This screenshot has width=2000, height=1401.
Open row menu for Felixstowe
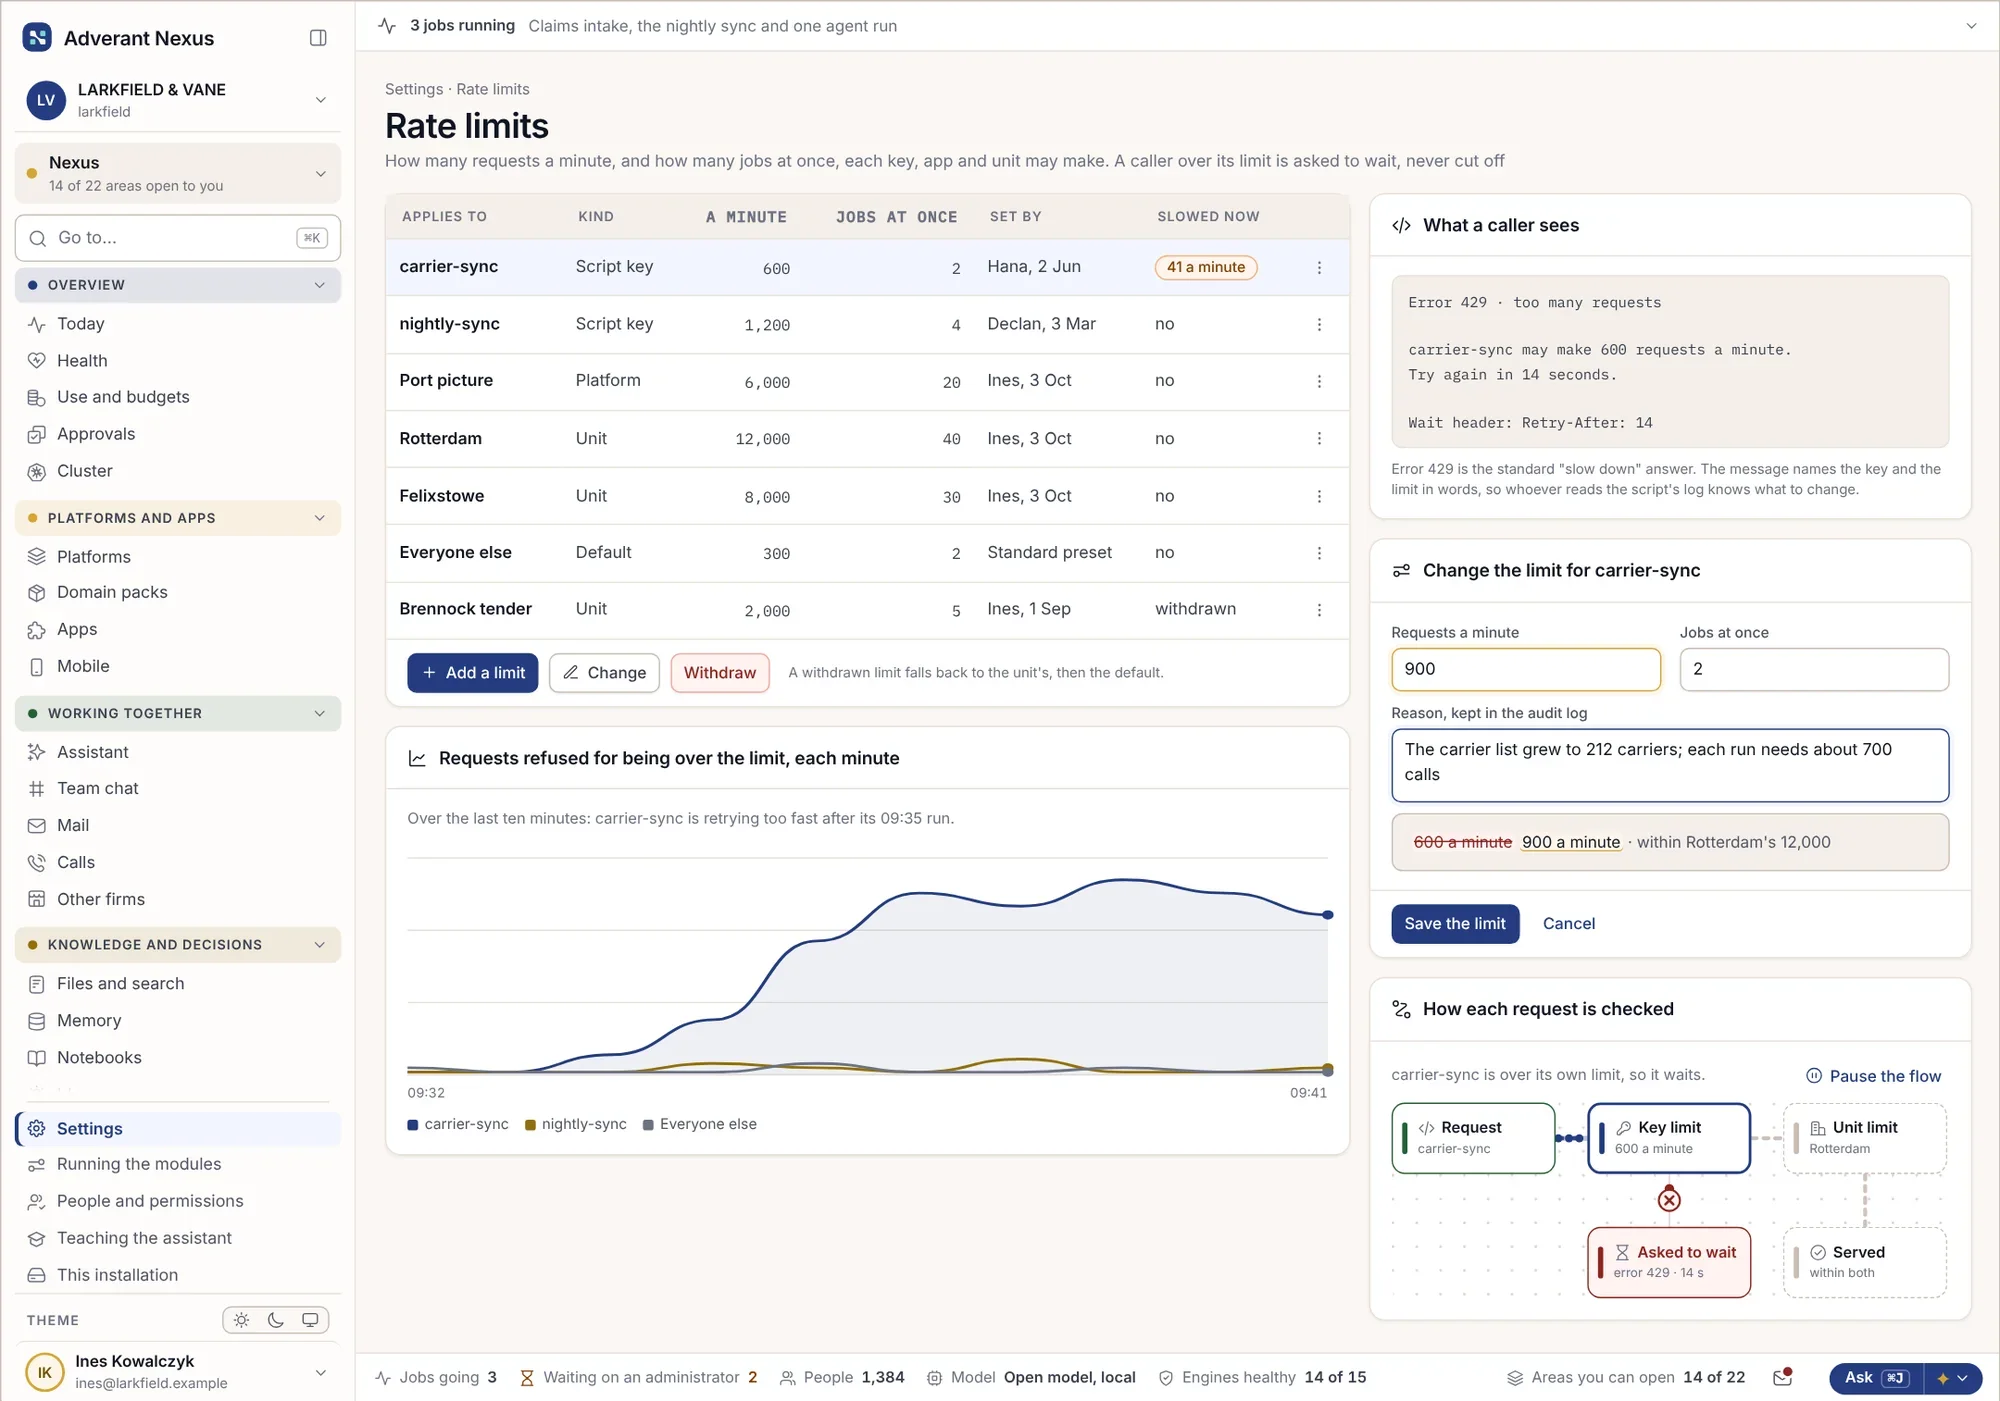tap(1319, 497)
